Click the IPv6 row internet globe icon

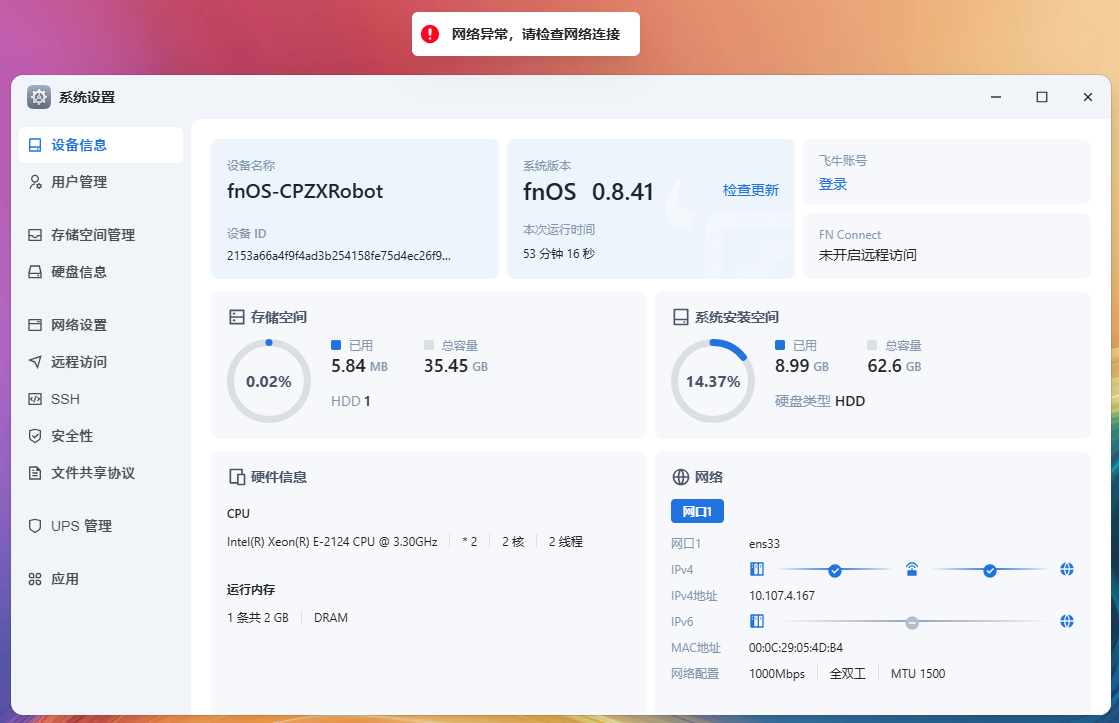tap(1067, 621)
